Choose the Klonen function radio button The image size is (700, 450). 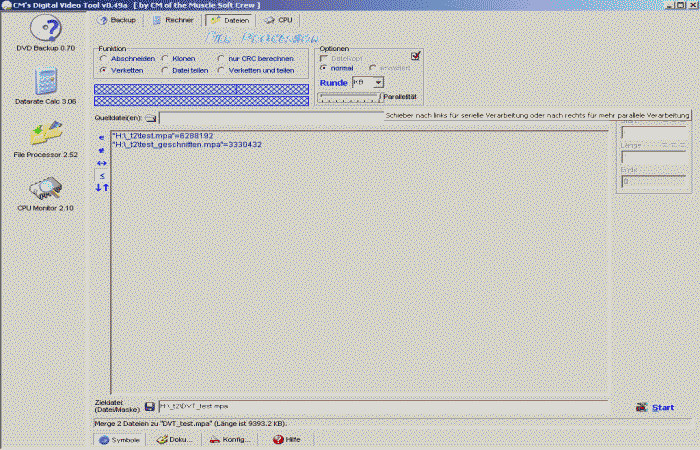(165, 59)
